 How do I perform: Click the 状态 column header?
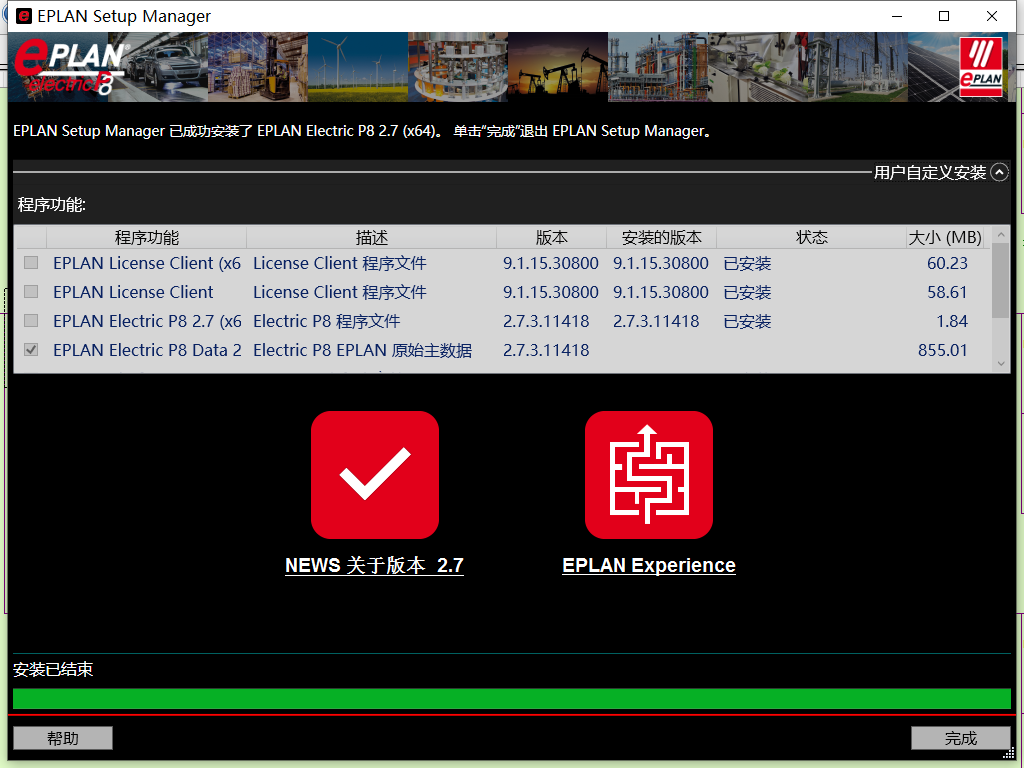click(811, 237)
